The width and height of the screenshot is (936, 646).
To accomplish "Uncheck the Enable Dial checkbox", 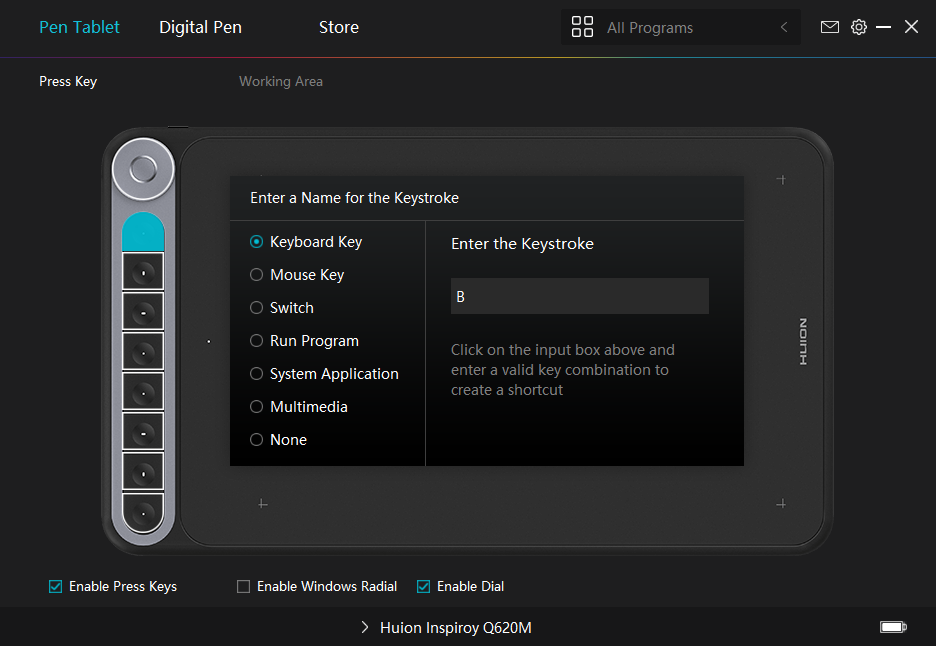I will (x=423, y=587).
